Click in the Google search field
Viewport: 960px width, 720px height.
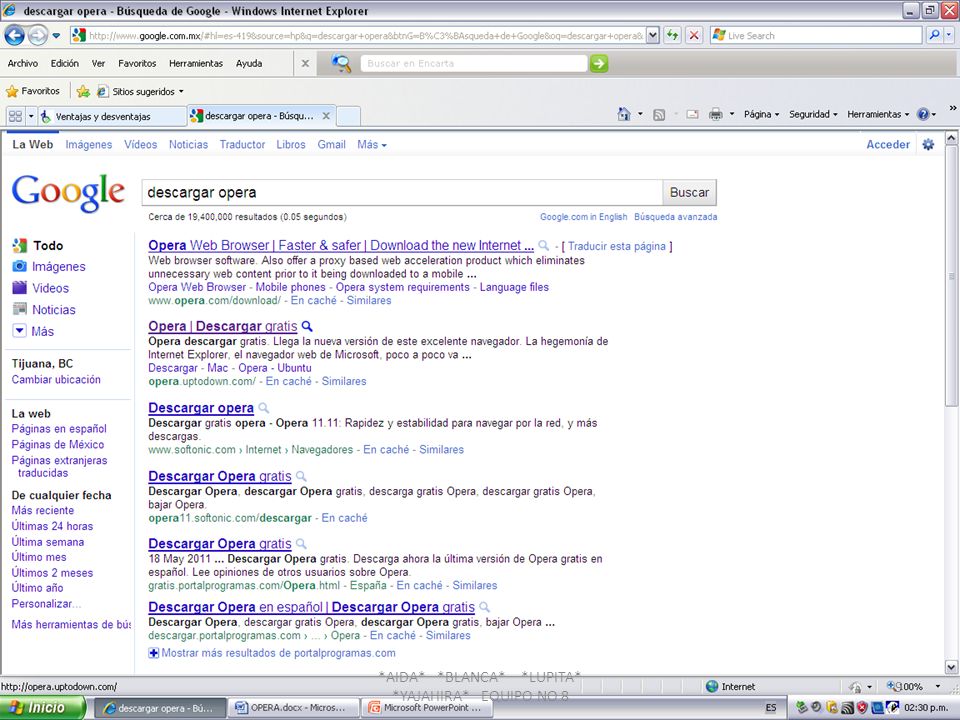tap(402, 192)
